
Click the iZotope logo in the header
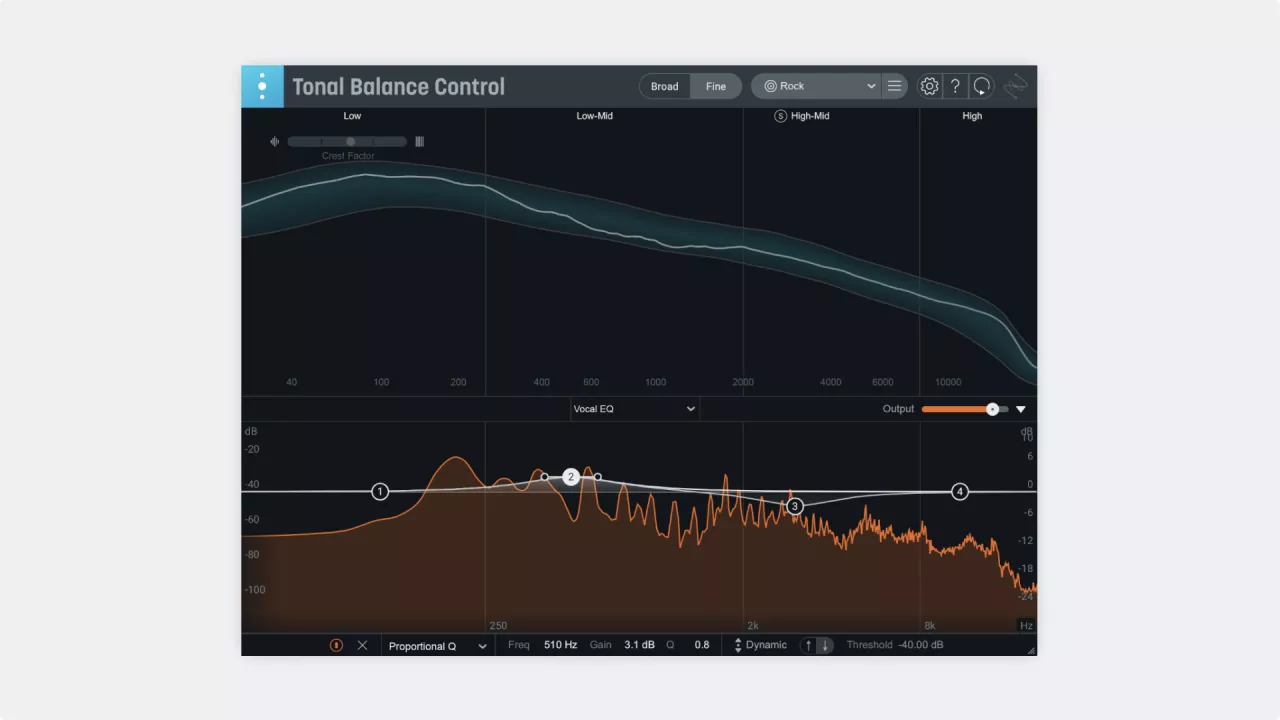262,86
